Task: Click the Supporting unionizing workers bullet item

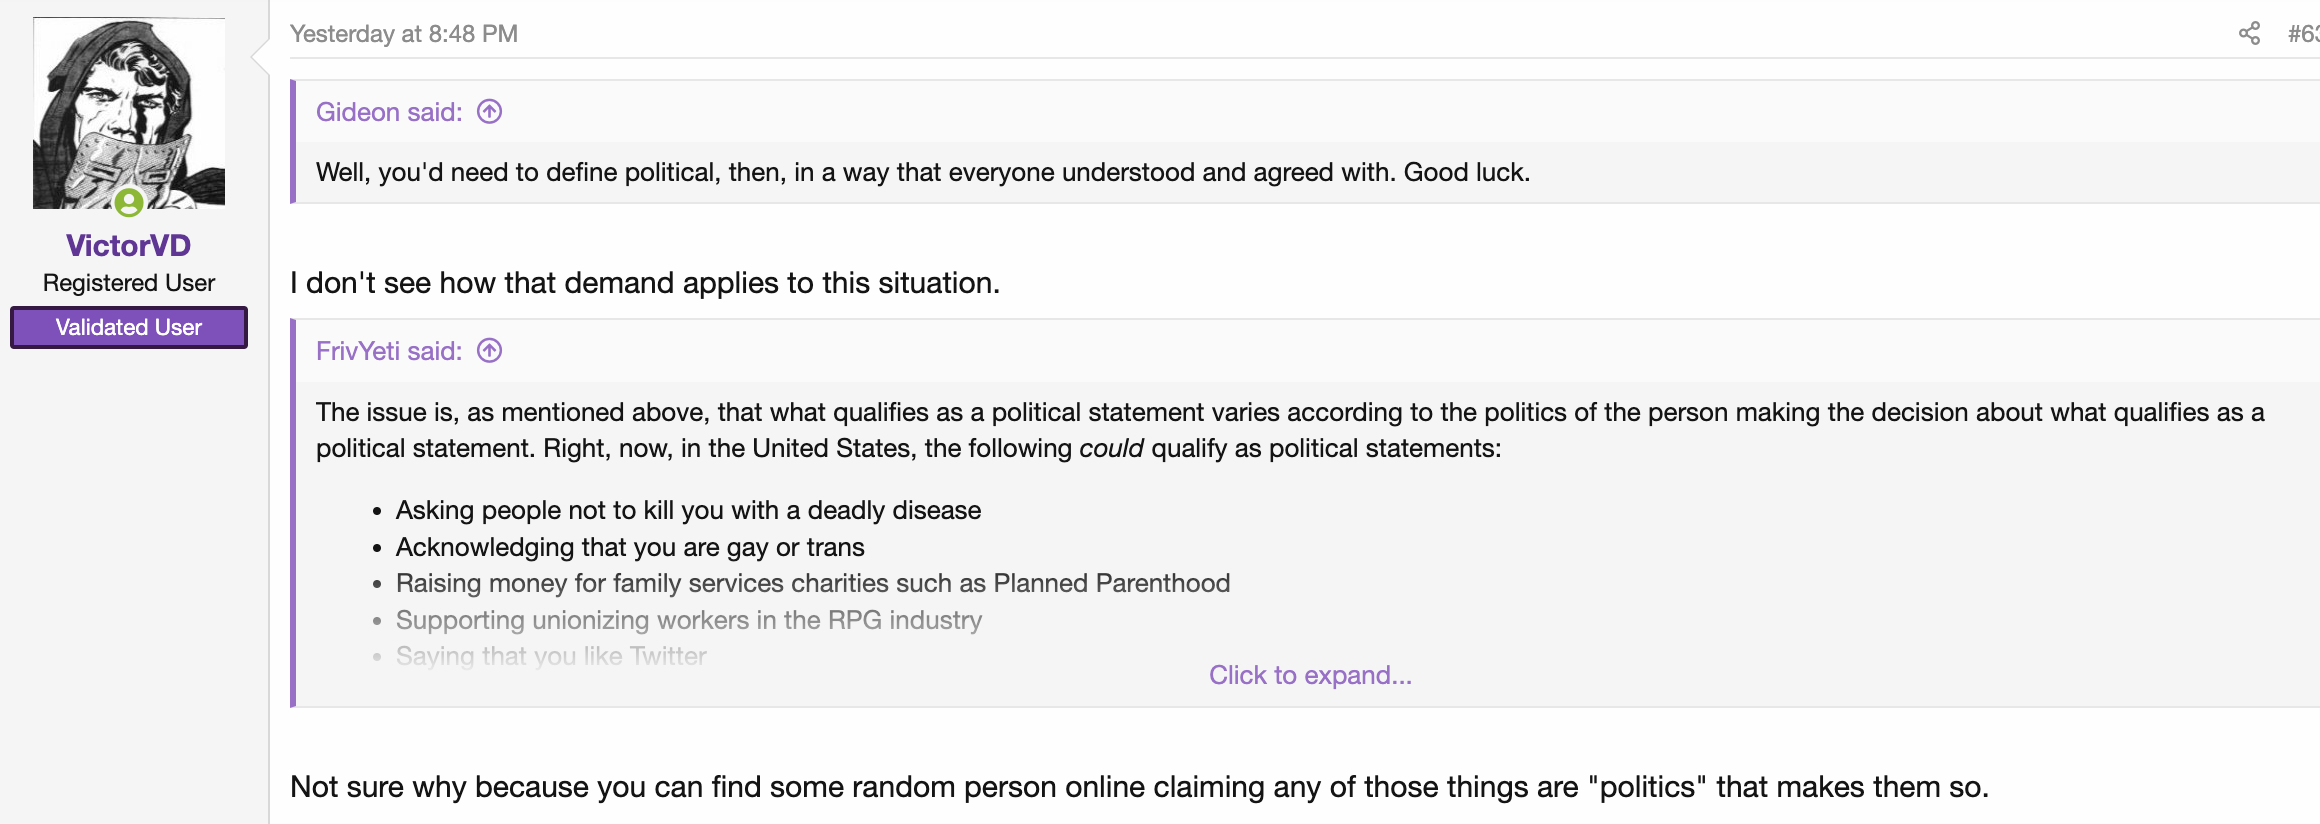Action: click(689, 620)
